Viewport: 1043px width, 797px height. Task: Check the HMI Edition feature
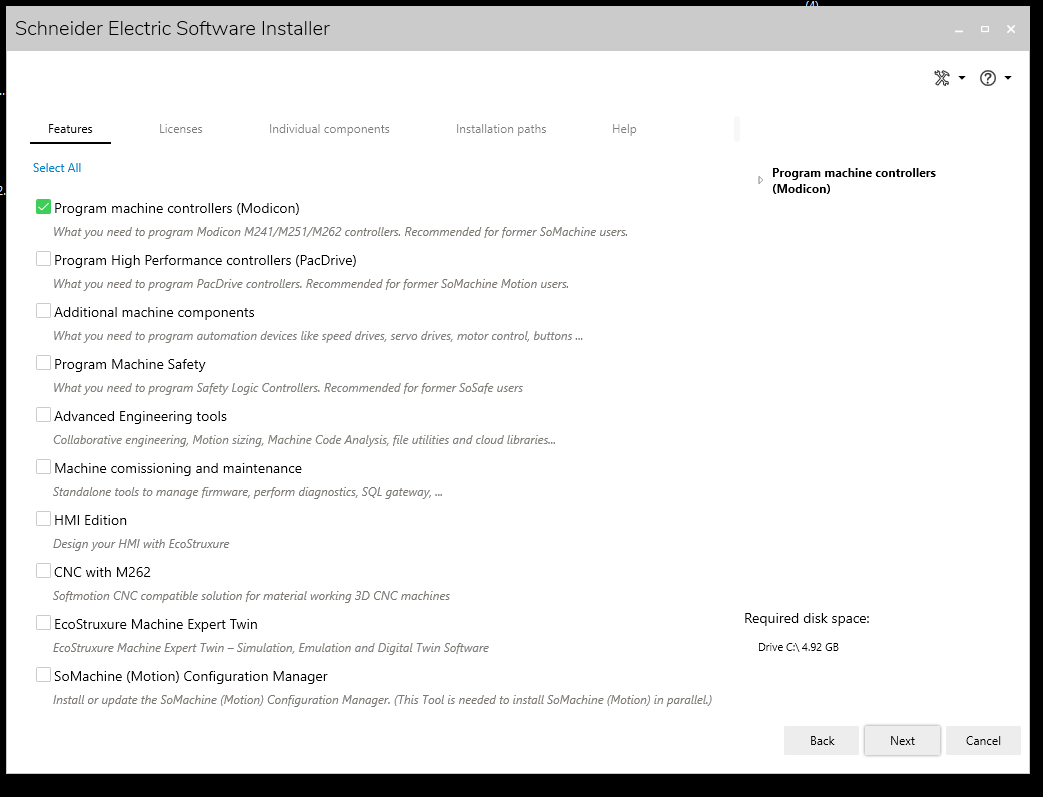pos(43,519)
